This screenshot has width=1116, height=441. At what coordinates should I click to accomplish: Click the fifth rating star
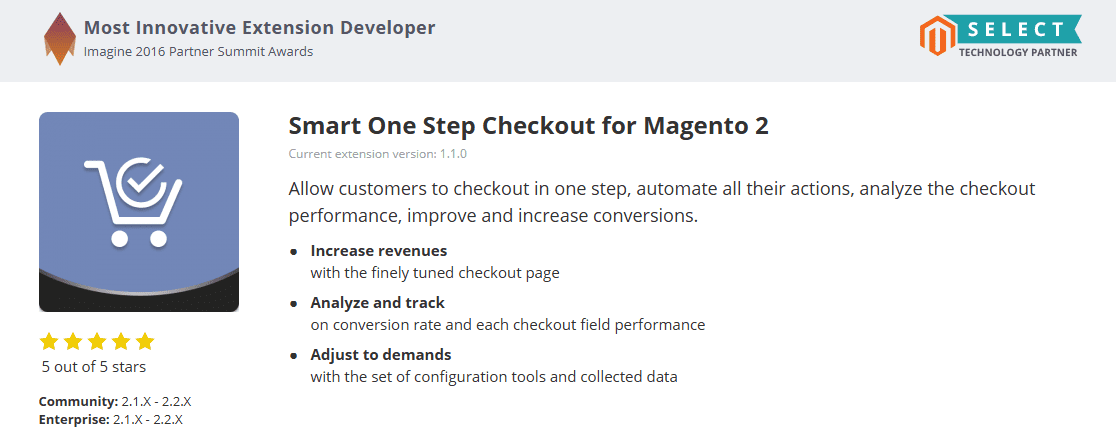coord(145,341)
